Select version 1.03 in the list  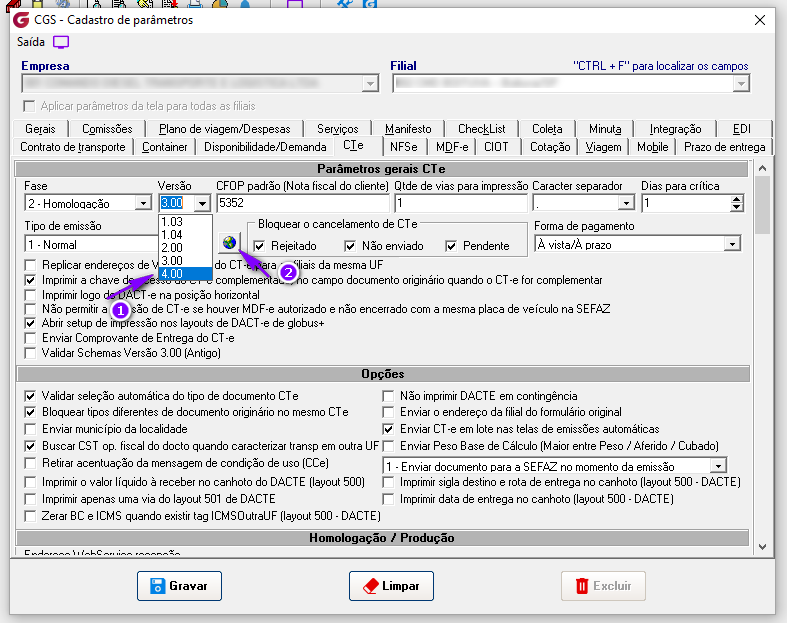(185, 222)
